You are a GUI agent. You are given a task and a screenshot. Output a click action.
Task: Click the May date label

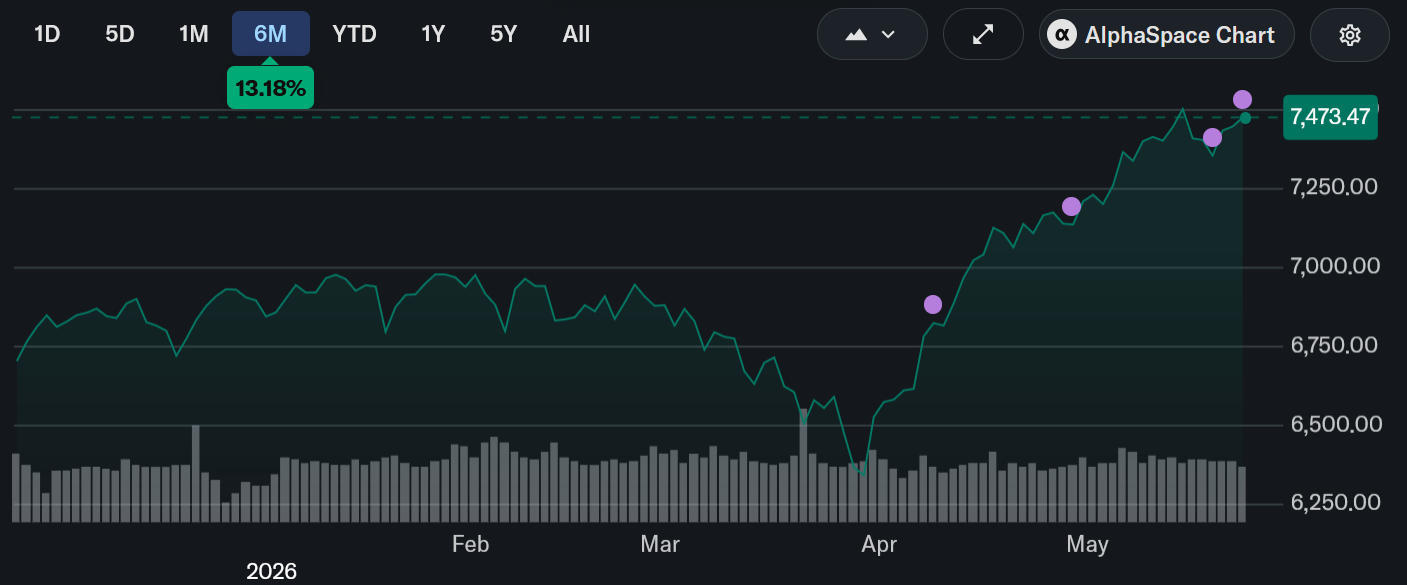[x=1087, y=544]
